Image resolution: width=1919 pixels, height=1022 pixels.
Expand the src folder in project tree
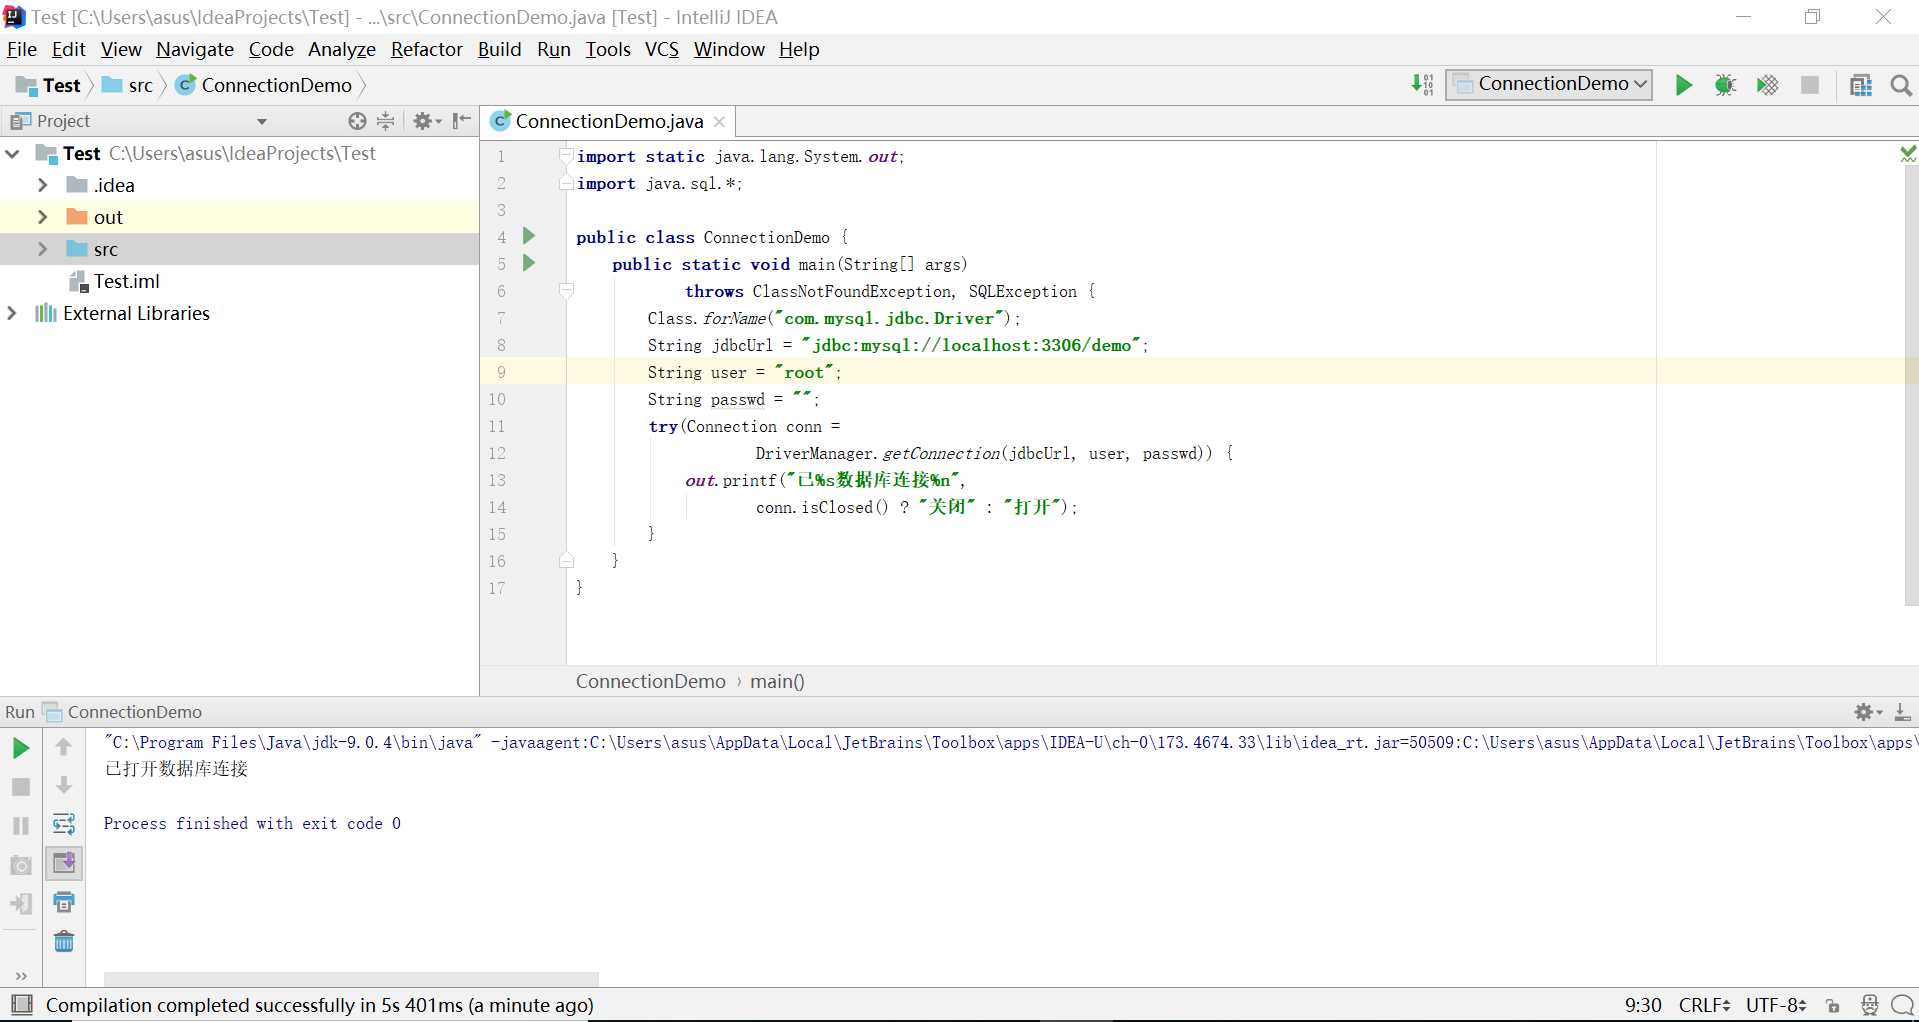[42, 249]
